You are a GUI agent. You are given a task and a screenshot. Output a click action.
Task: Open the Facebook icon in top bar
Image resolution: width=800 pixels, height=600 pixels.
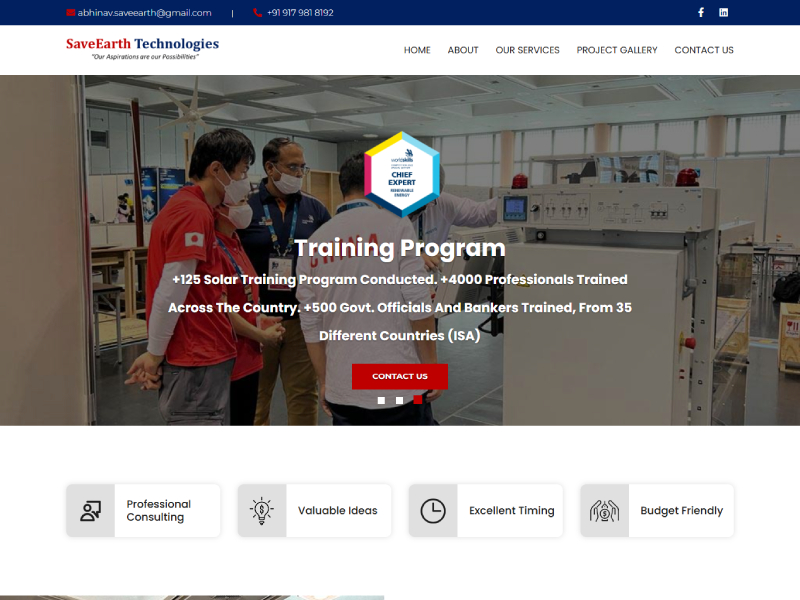[x=700, y=13]
